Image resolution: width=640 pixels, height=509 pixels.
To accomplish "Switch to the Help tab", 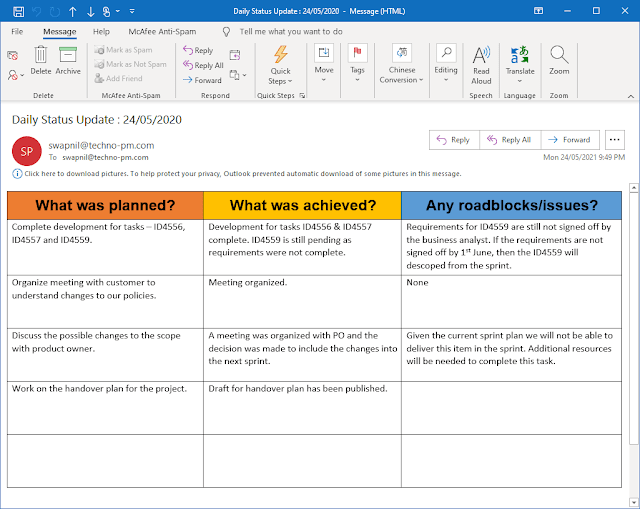I will [x=101, y=31].
